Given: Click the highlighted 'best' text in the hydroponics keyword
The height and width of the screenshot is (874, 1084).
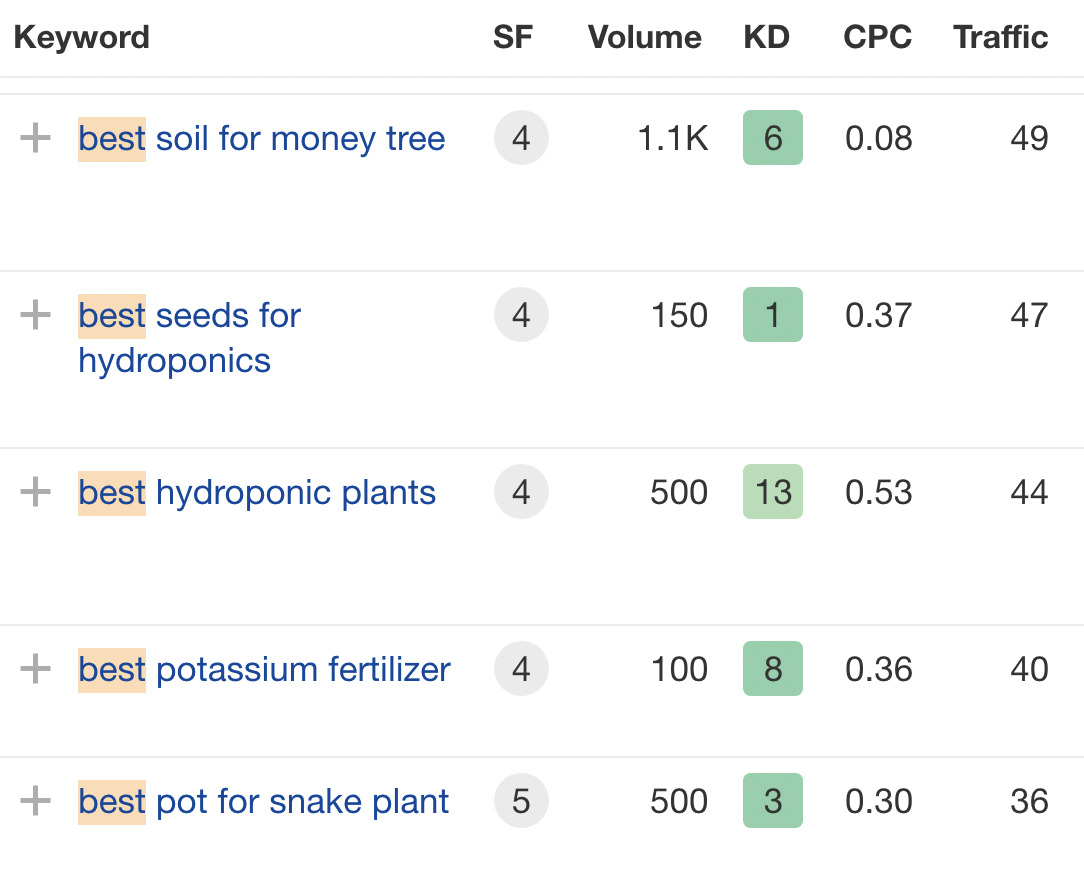Looking at the screenshot, I should [112, 315].
